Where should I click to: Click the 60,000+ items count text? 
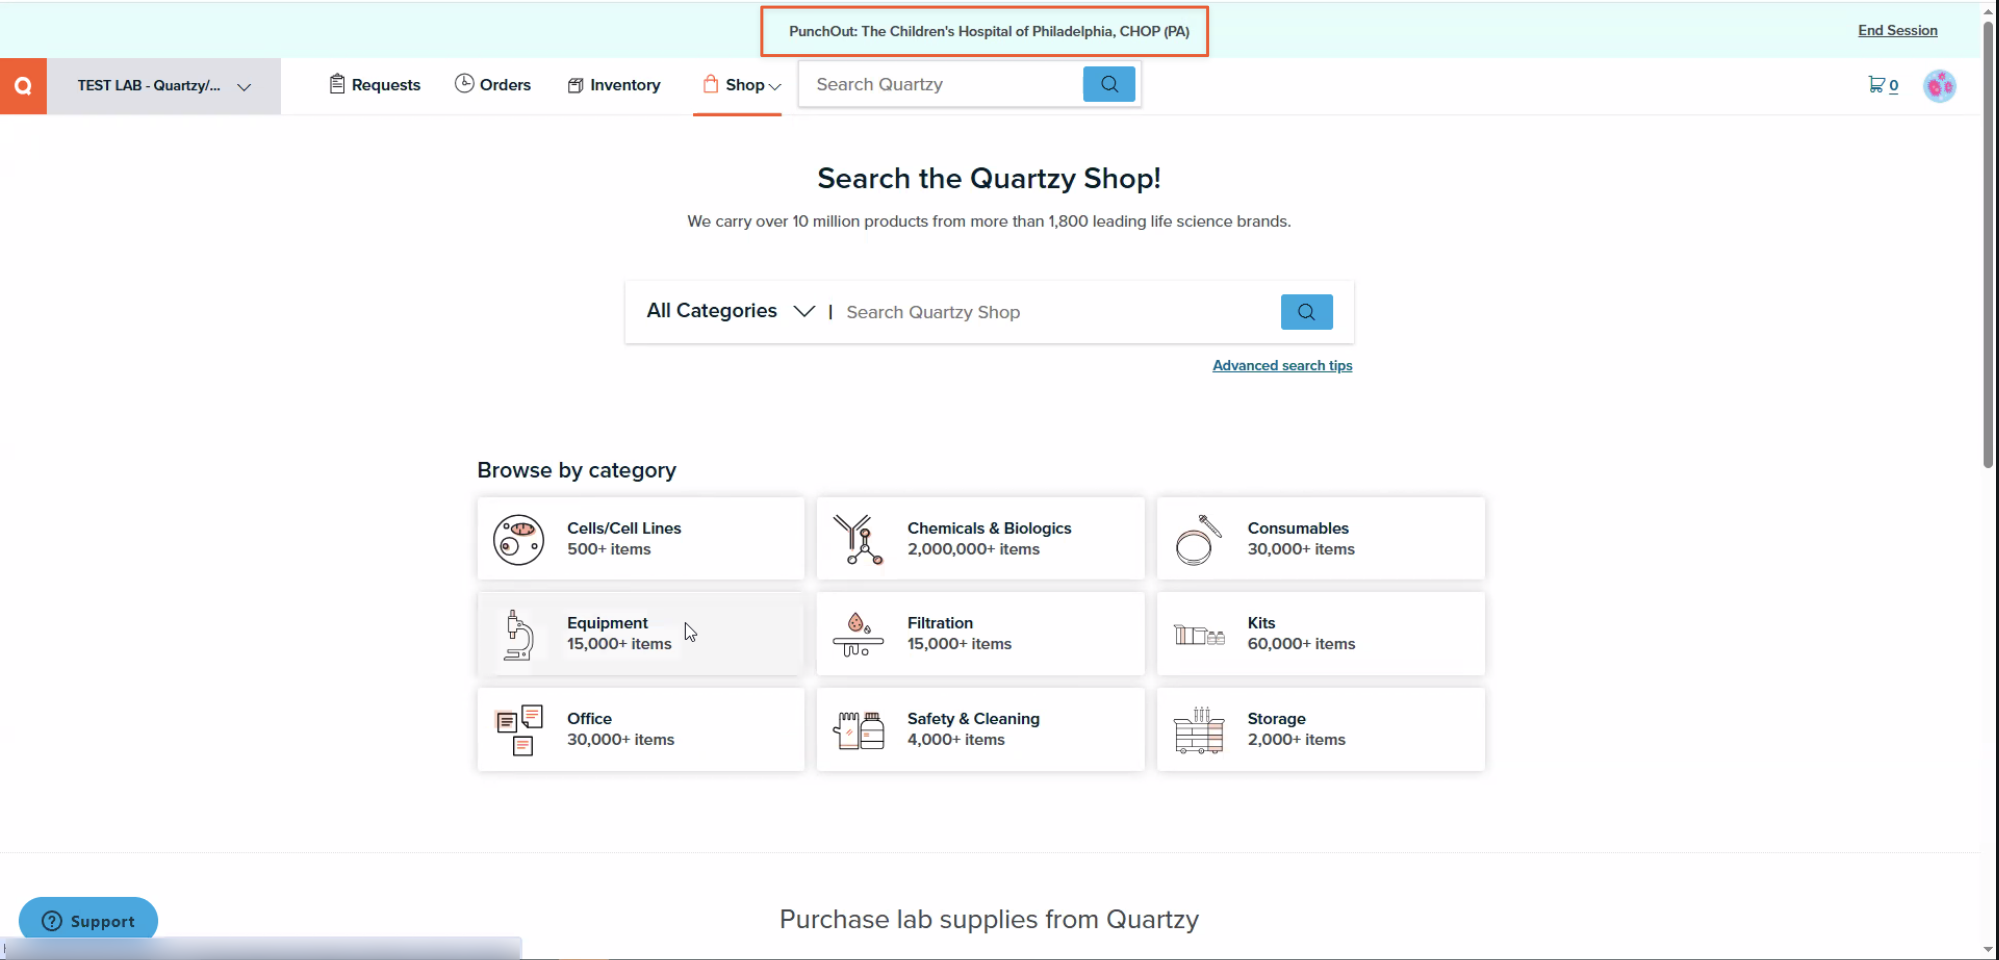pos(1301,644)
